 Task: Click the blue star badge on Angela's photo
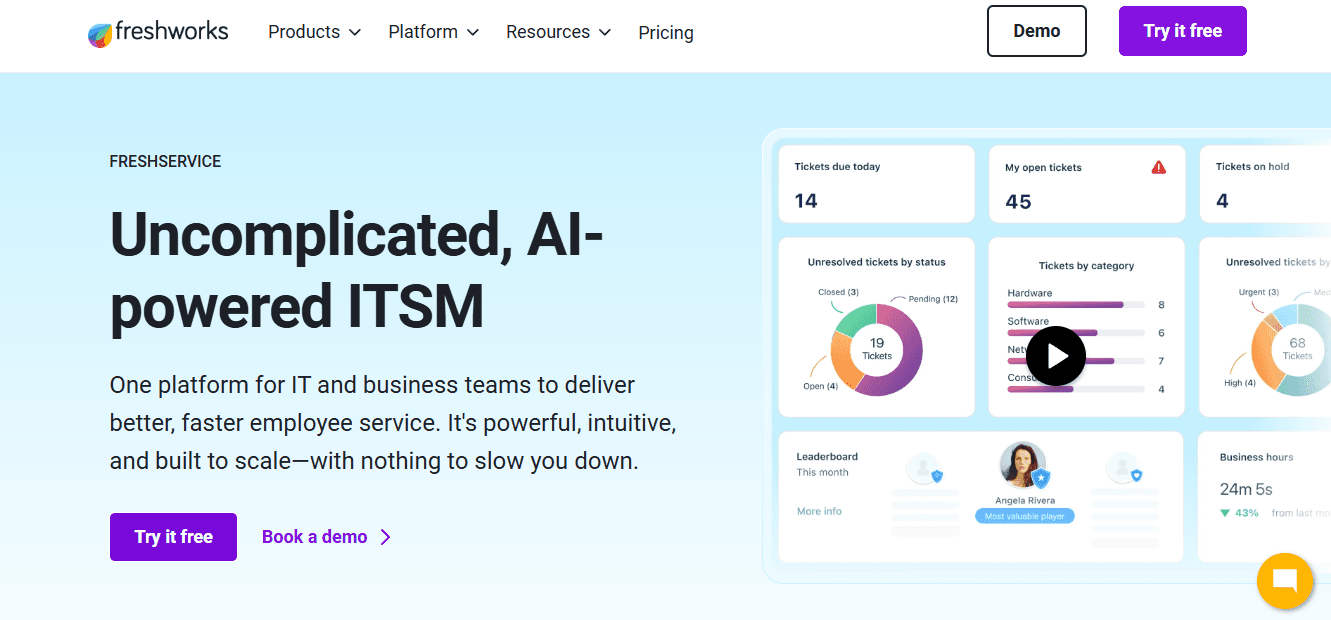(x=1041, y=478)
